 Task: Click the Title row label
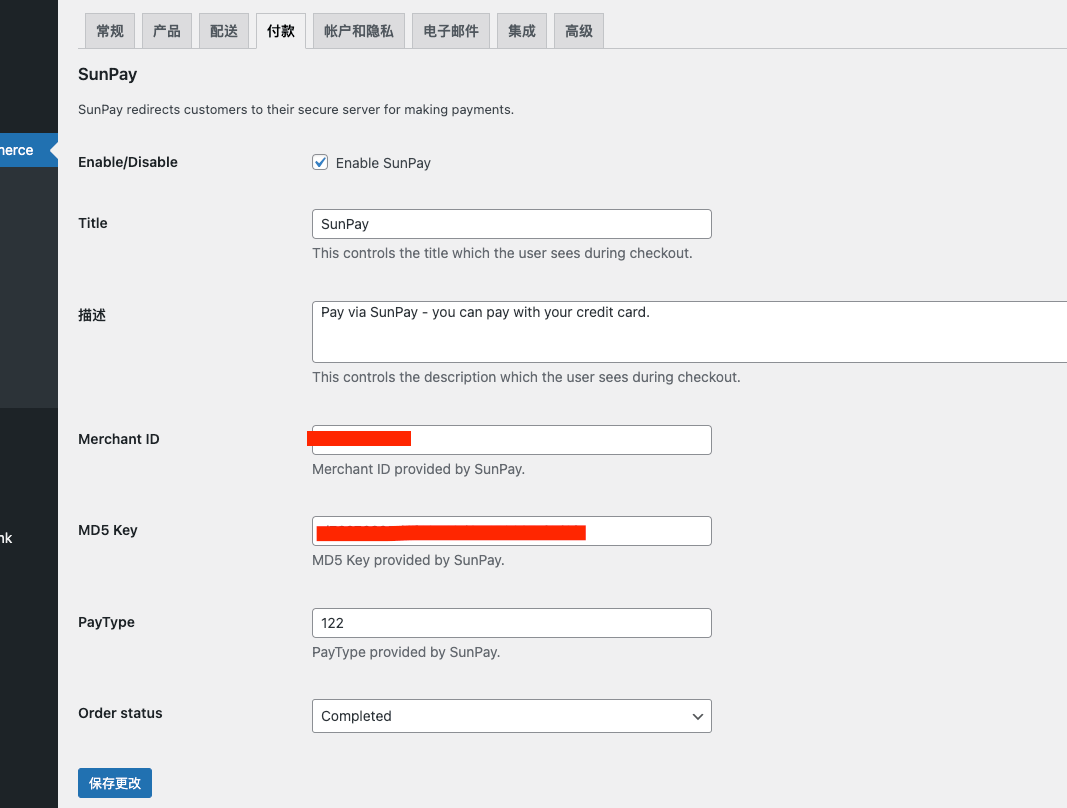[93, 223]
